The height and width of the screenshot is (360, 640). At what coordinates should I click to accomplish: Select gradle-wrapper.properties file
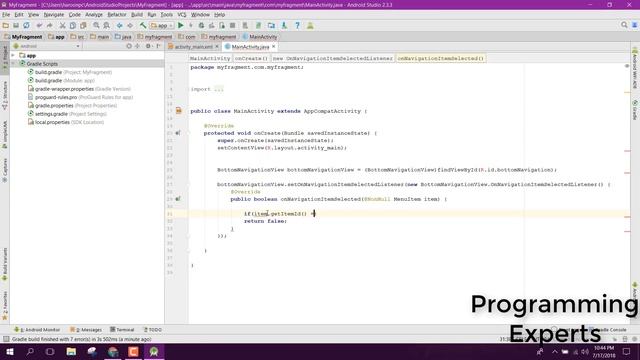[79, 89]
